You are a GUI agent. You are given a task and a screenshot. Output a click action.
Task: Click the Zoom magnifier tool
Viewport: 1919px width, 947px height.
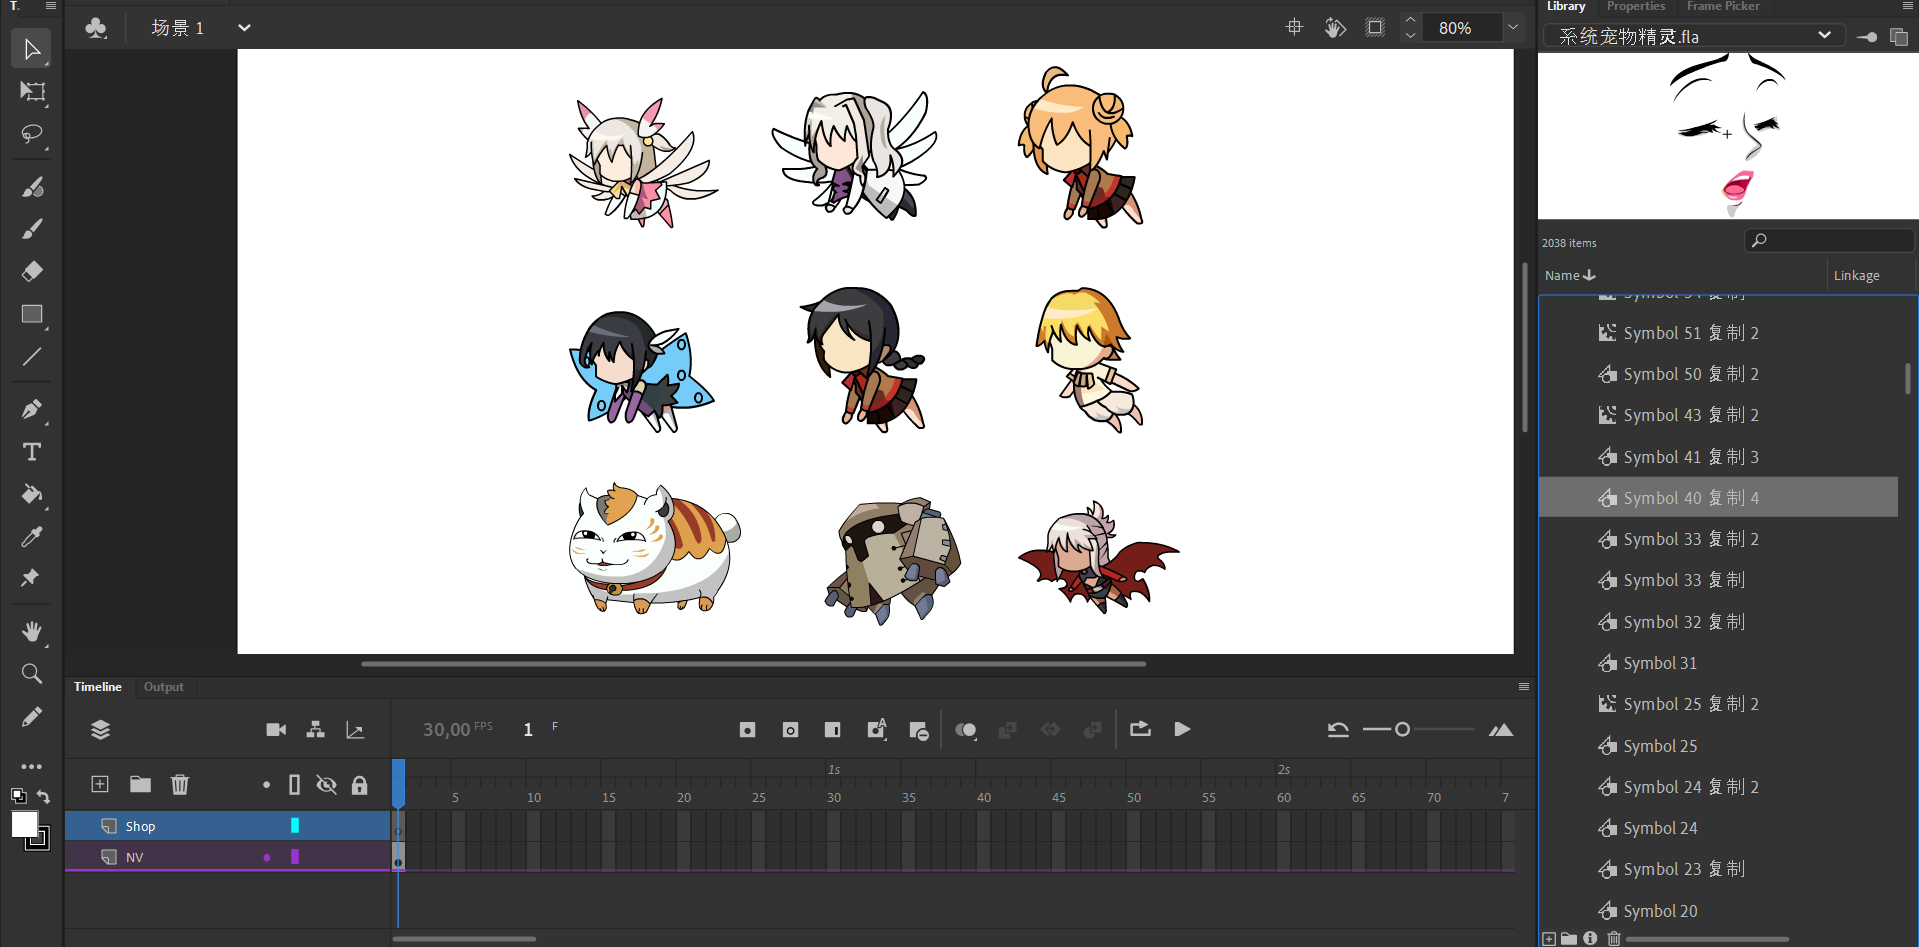tap(32, 674)
